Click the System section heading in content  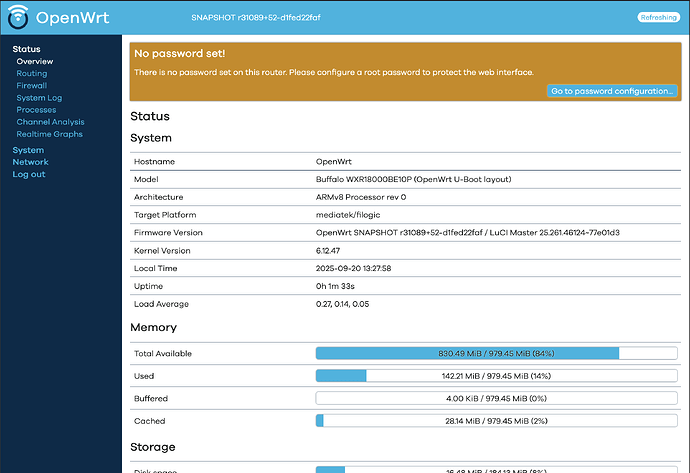click(151, 138)
